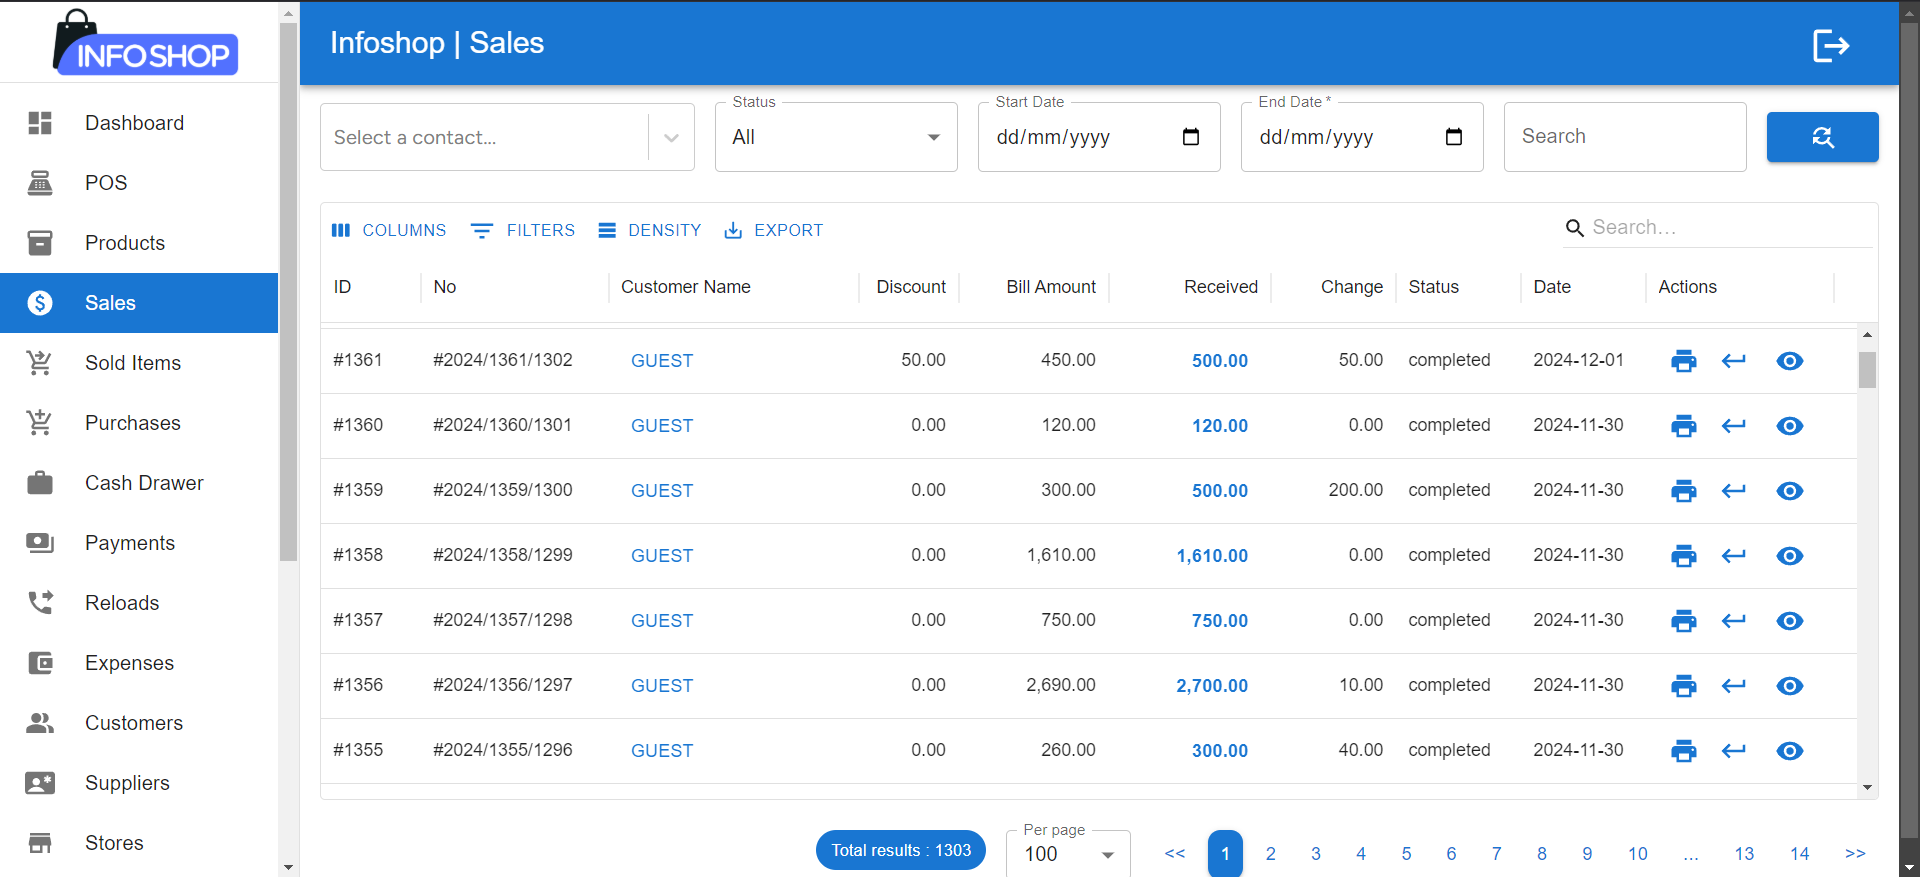Go to Sold Items in sidebar
Viewport: 1920px width, 877px height.
pos(133,363)
